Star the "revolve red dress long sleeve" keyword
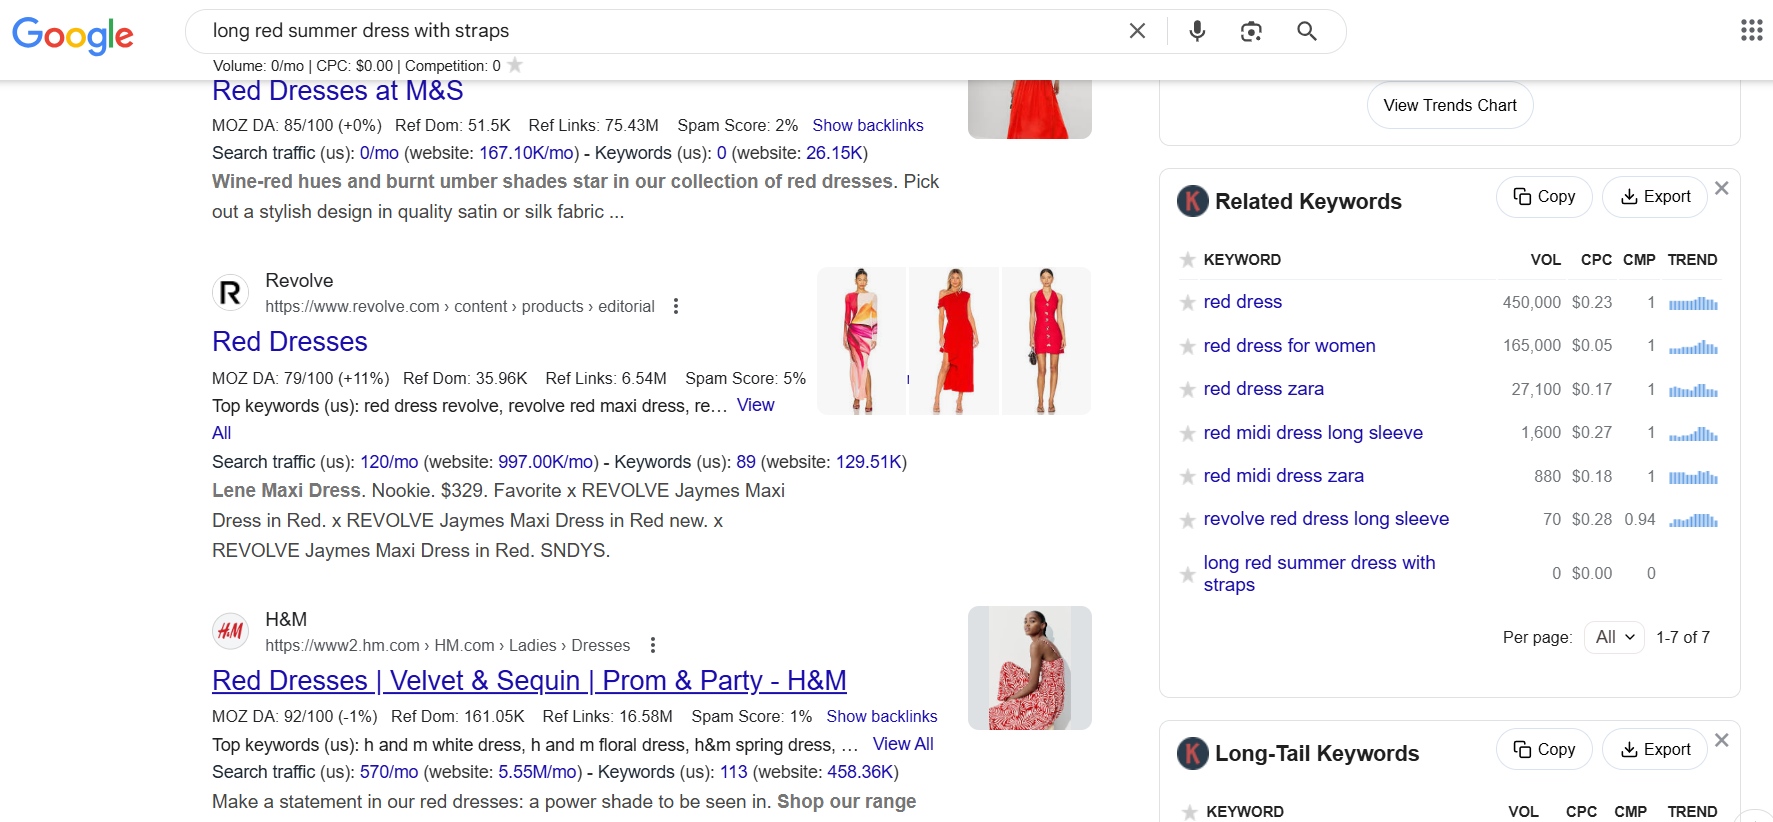 [1187, 520]
